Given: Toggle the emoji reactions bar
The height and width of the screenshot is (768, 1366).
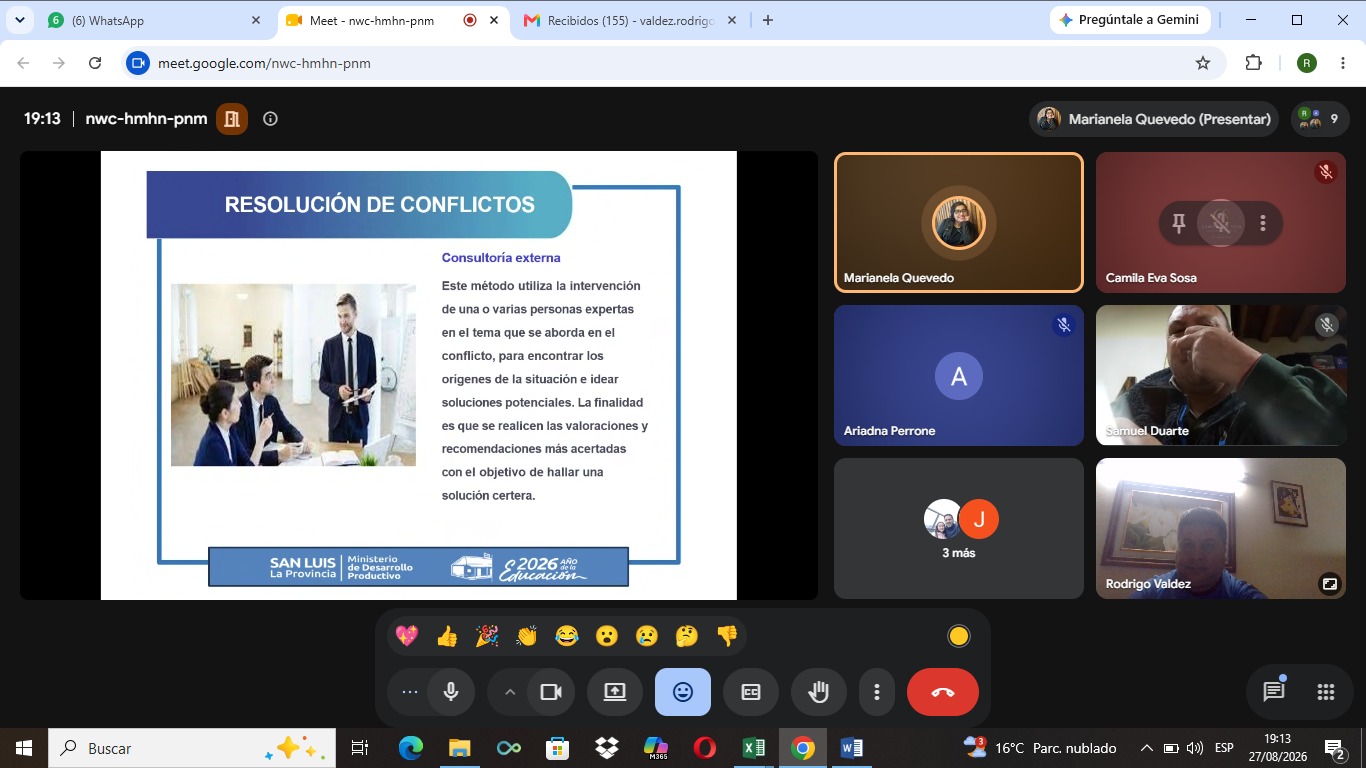Looking at the screenshot, I should tap(683, 692).
